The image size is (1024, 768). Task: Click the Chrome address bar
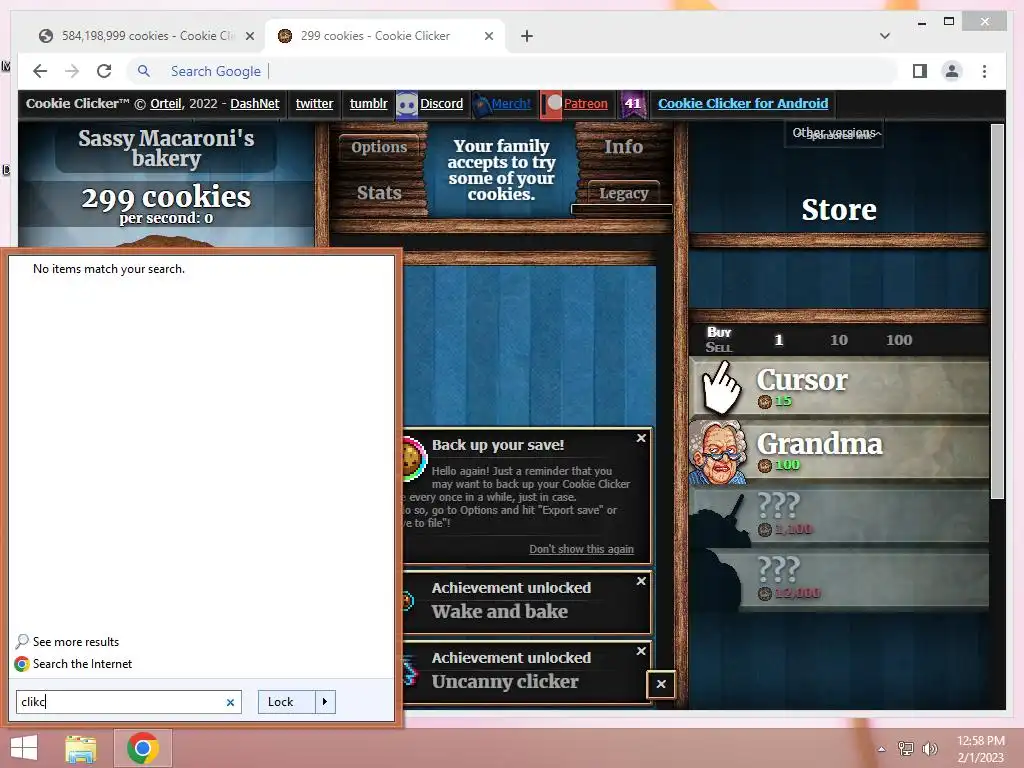(x=513, y=71)
